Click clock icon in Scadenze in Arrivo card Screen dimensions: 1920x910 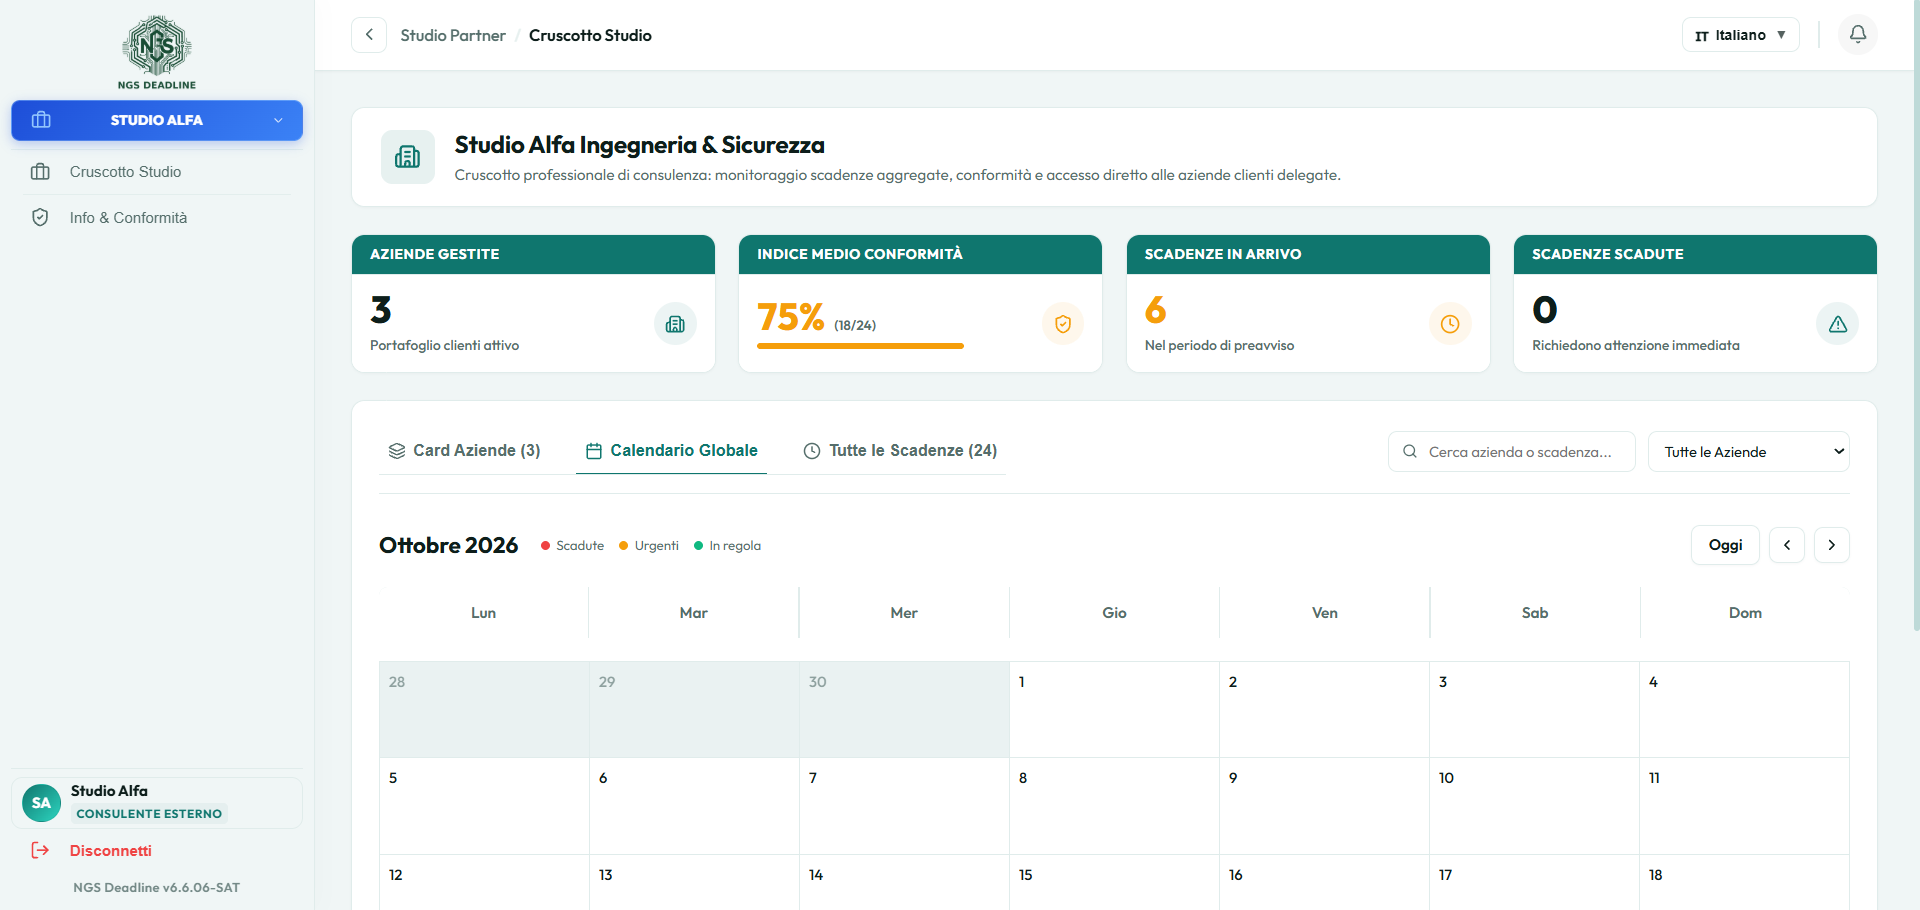1450,324
